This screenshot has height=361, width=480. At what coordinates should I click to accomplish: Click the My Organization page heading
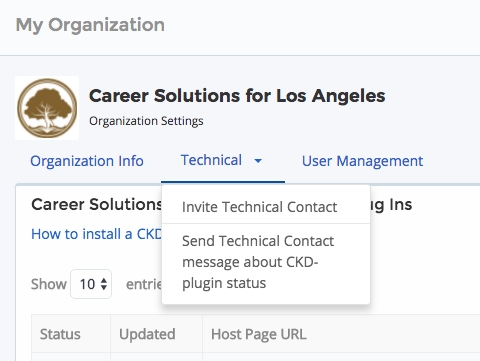[x=90, y=25]
